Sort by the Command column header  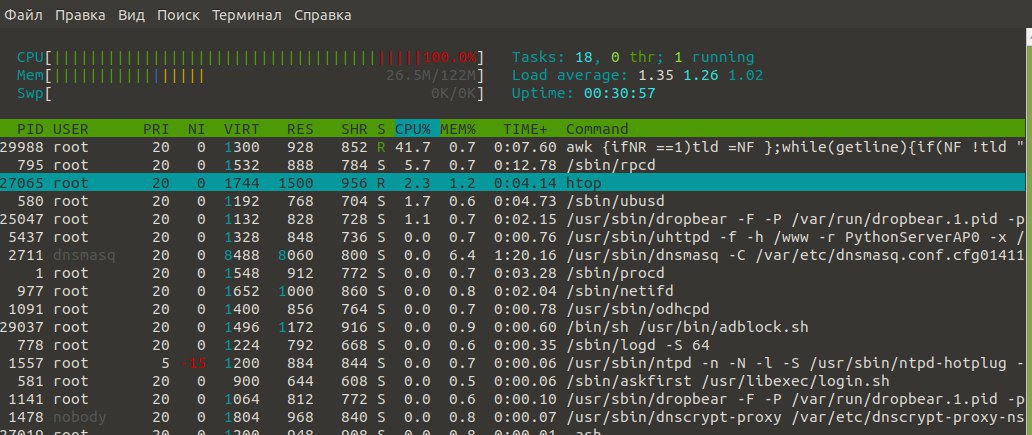click(x=597, y=129)
